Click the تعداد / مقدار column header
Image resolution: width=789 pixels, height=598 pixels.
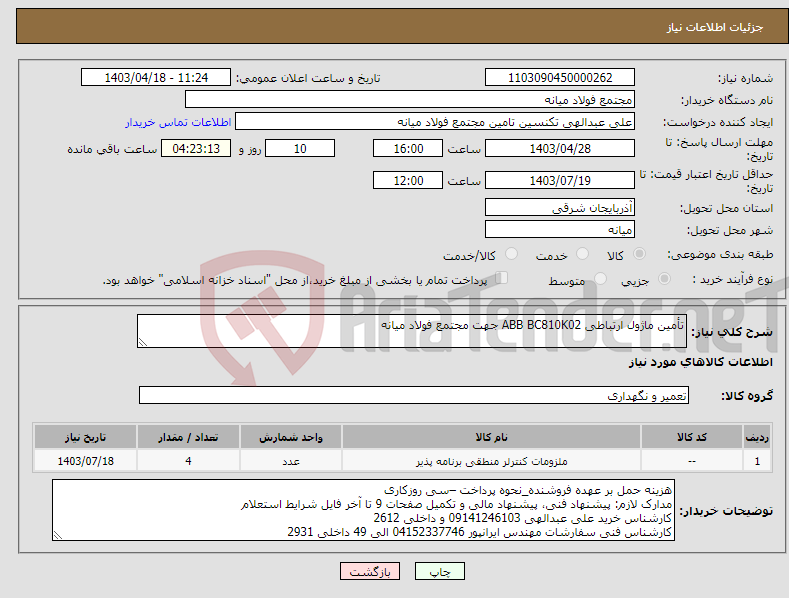click(188, 437)
